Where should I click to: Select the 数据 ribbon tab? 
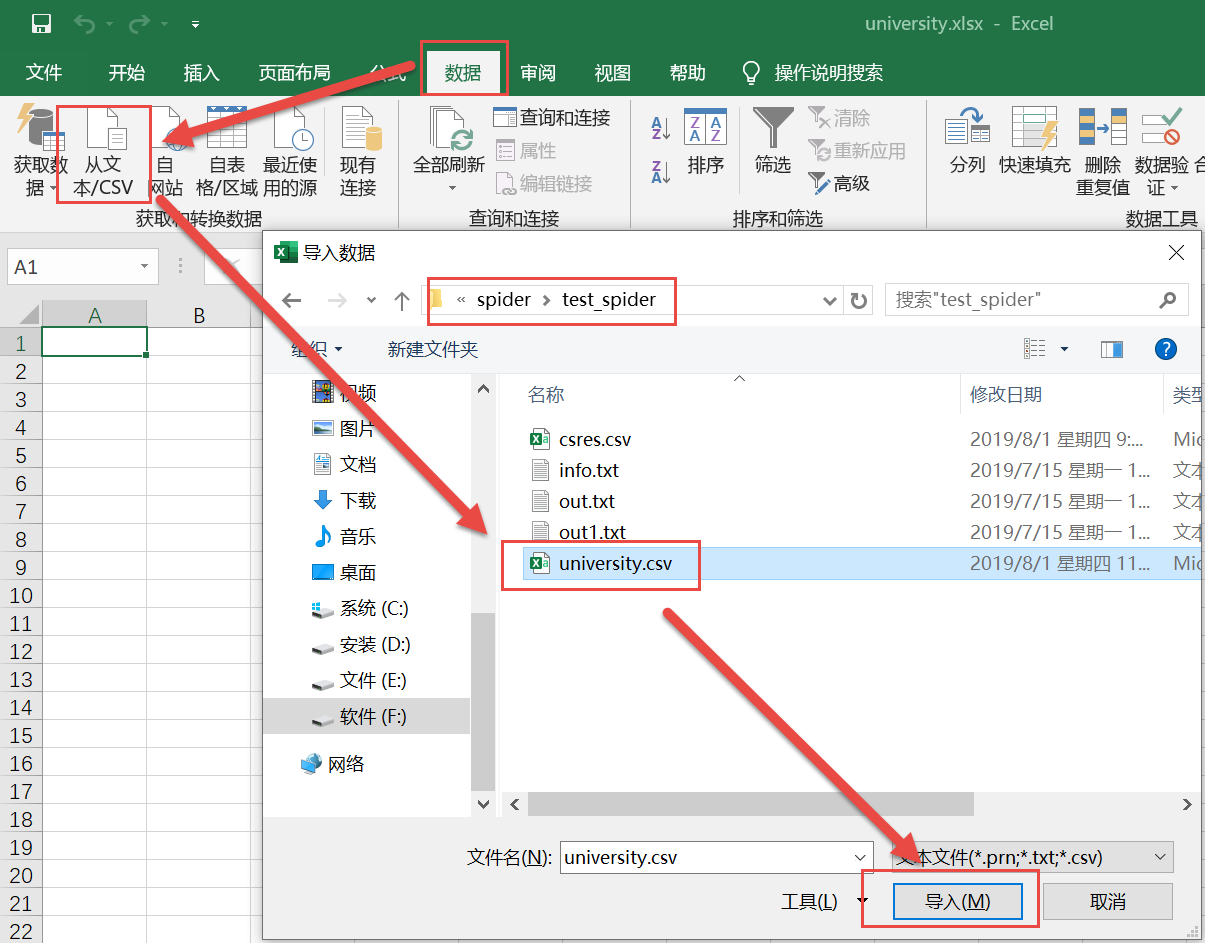coord(463,73)
